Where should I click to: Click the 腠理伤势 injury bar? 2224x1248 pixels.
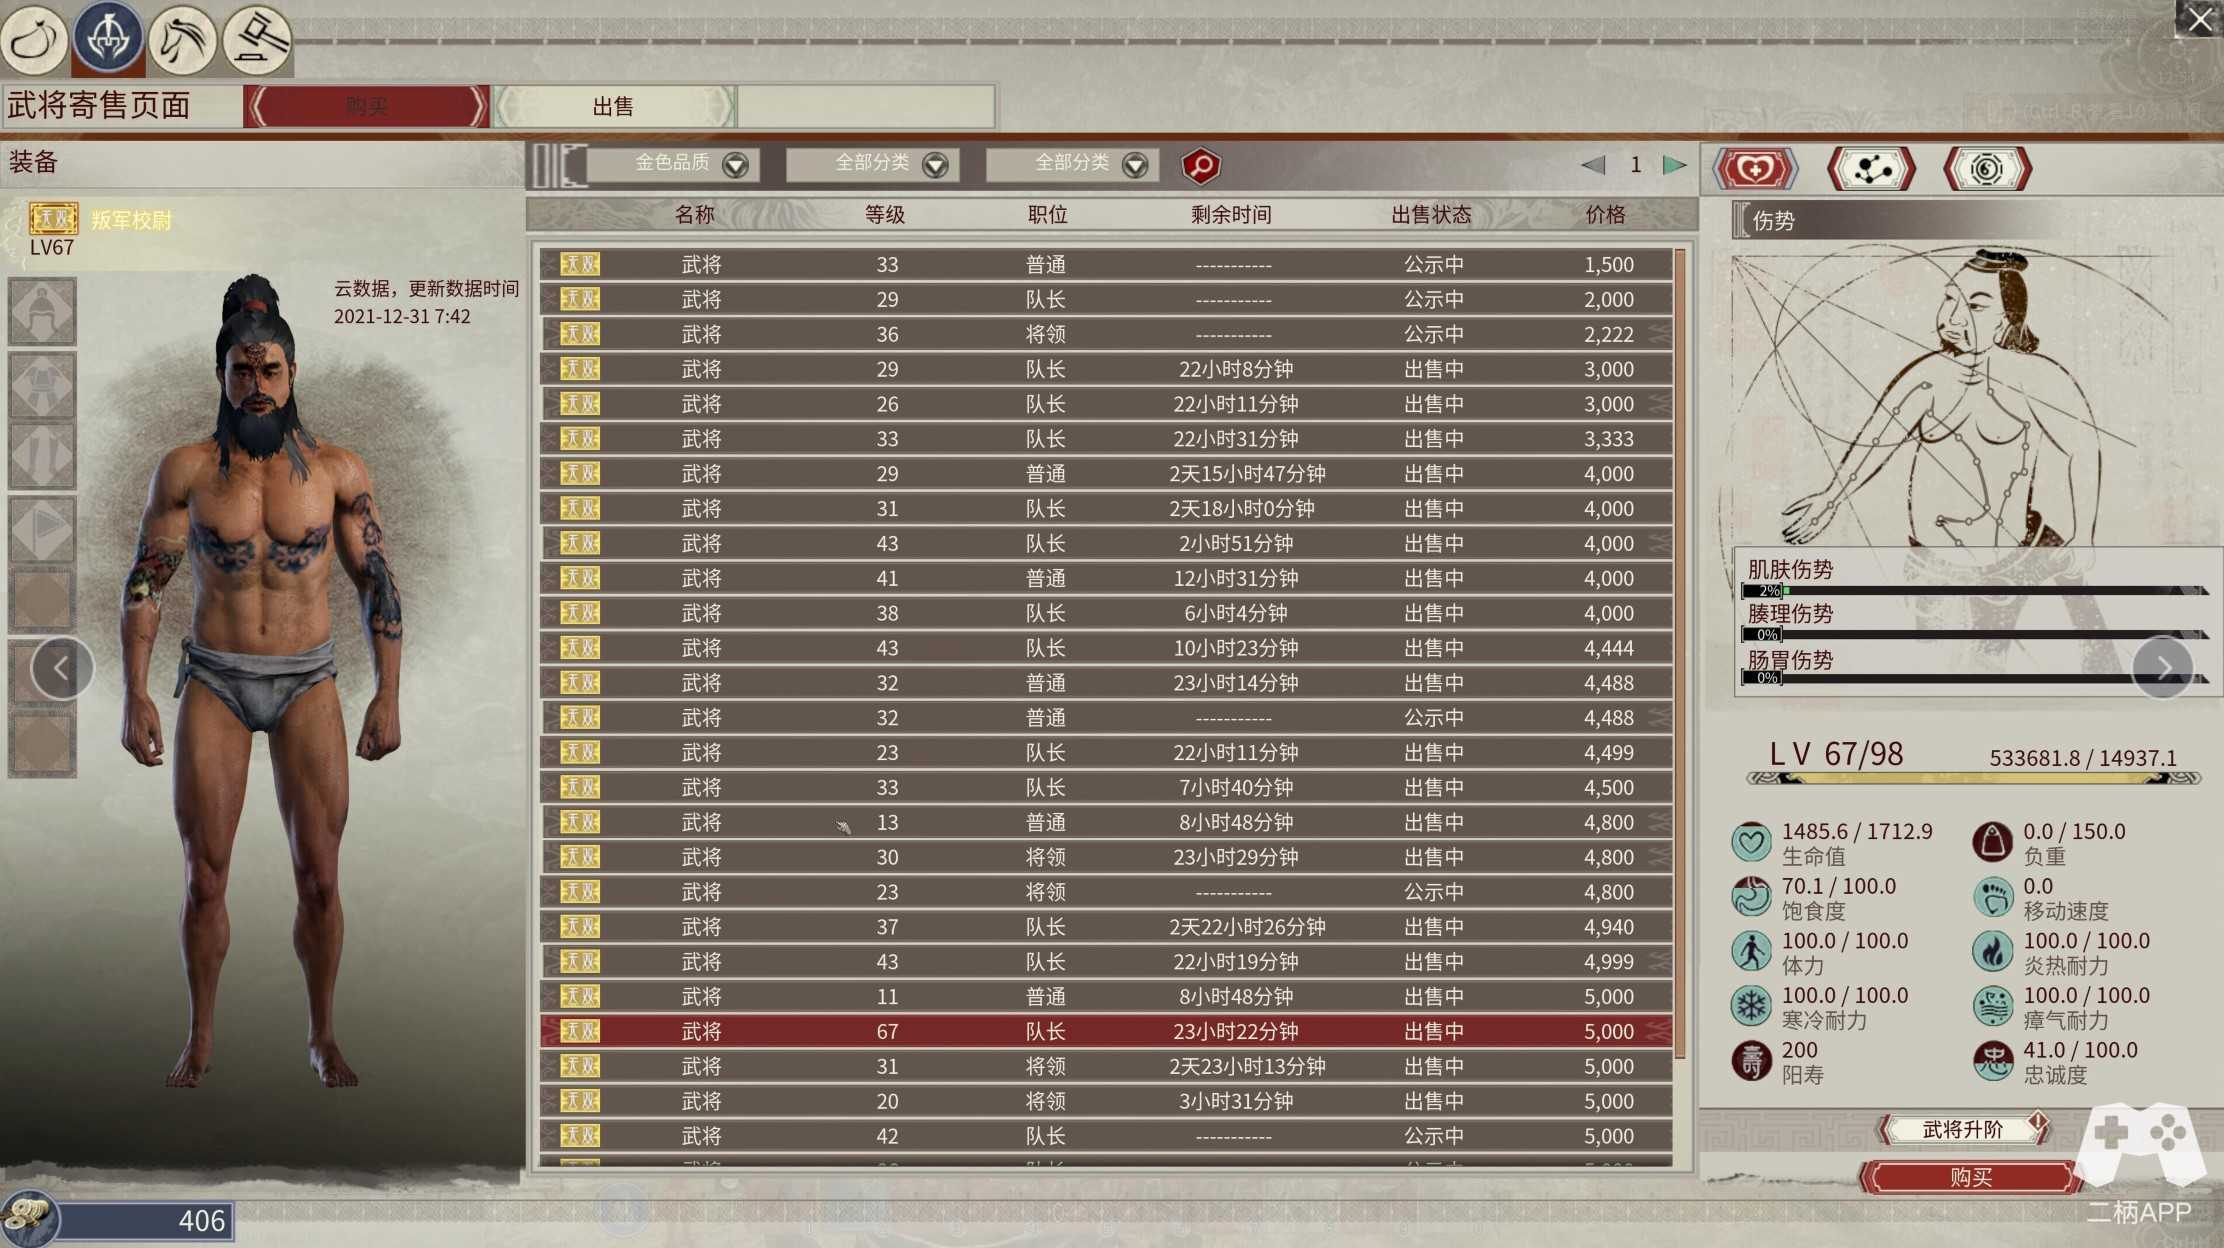(1976, 634)
